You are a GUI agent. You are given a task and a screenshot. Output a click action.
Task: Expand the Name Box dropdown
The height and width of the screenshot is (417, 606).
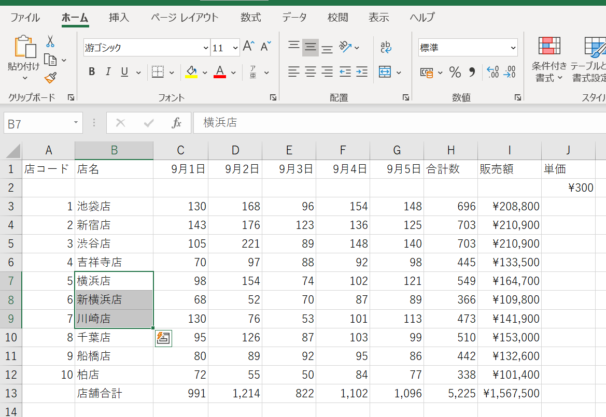(76, 123)
